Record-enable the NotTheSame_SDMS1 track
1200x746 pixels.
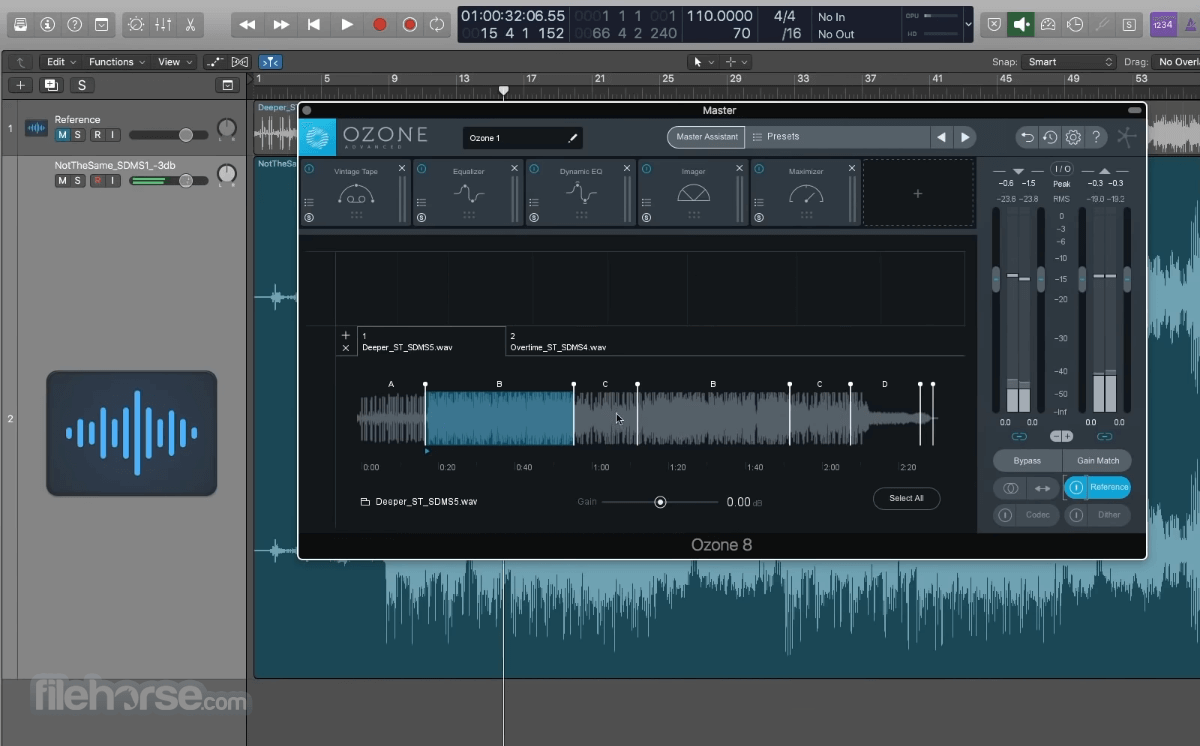[97, 181]
